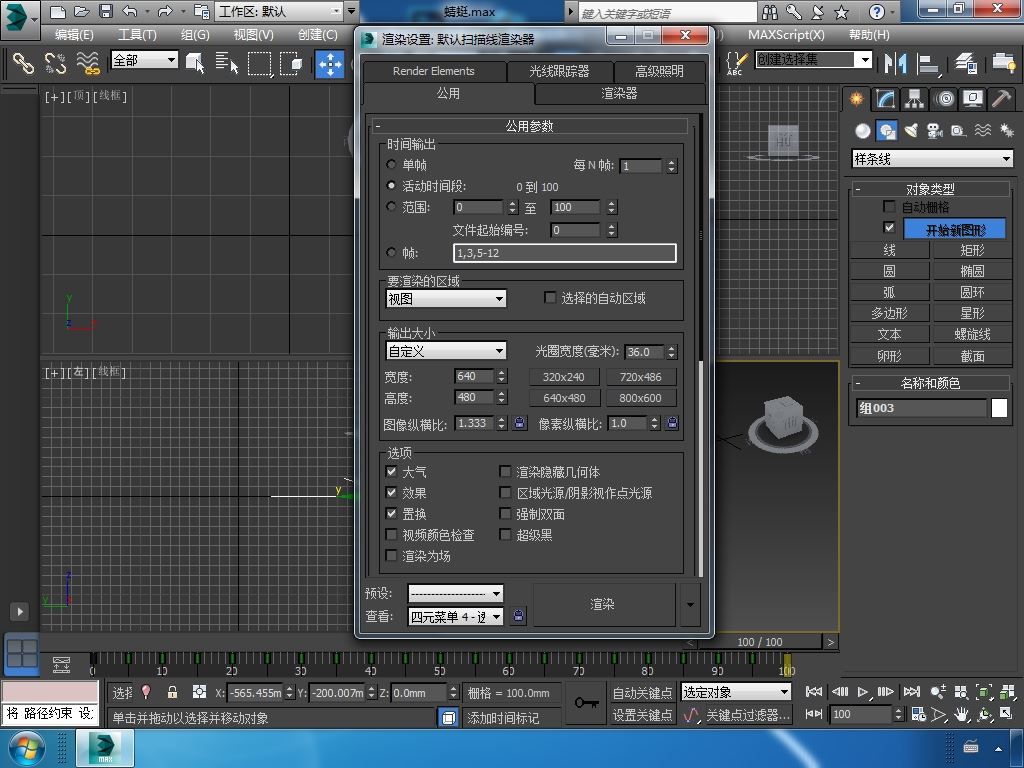Open the 工作区 workspace dropdown
This screenshot has width=1024, height=768.
pyautogui.click(x=279, y=11)
